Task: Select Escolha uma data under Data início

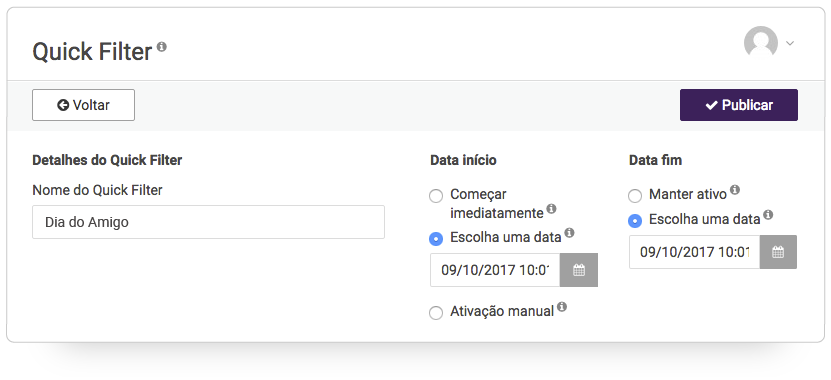Action: tap(436, 239)
